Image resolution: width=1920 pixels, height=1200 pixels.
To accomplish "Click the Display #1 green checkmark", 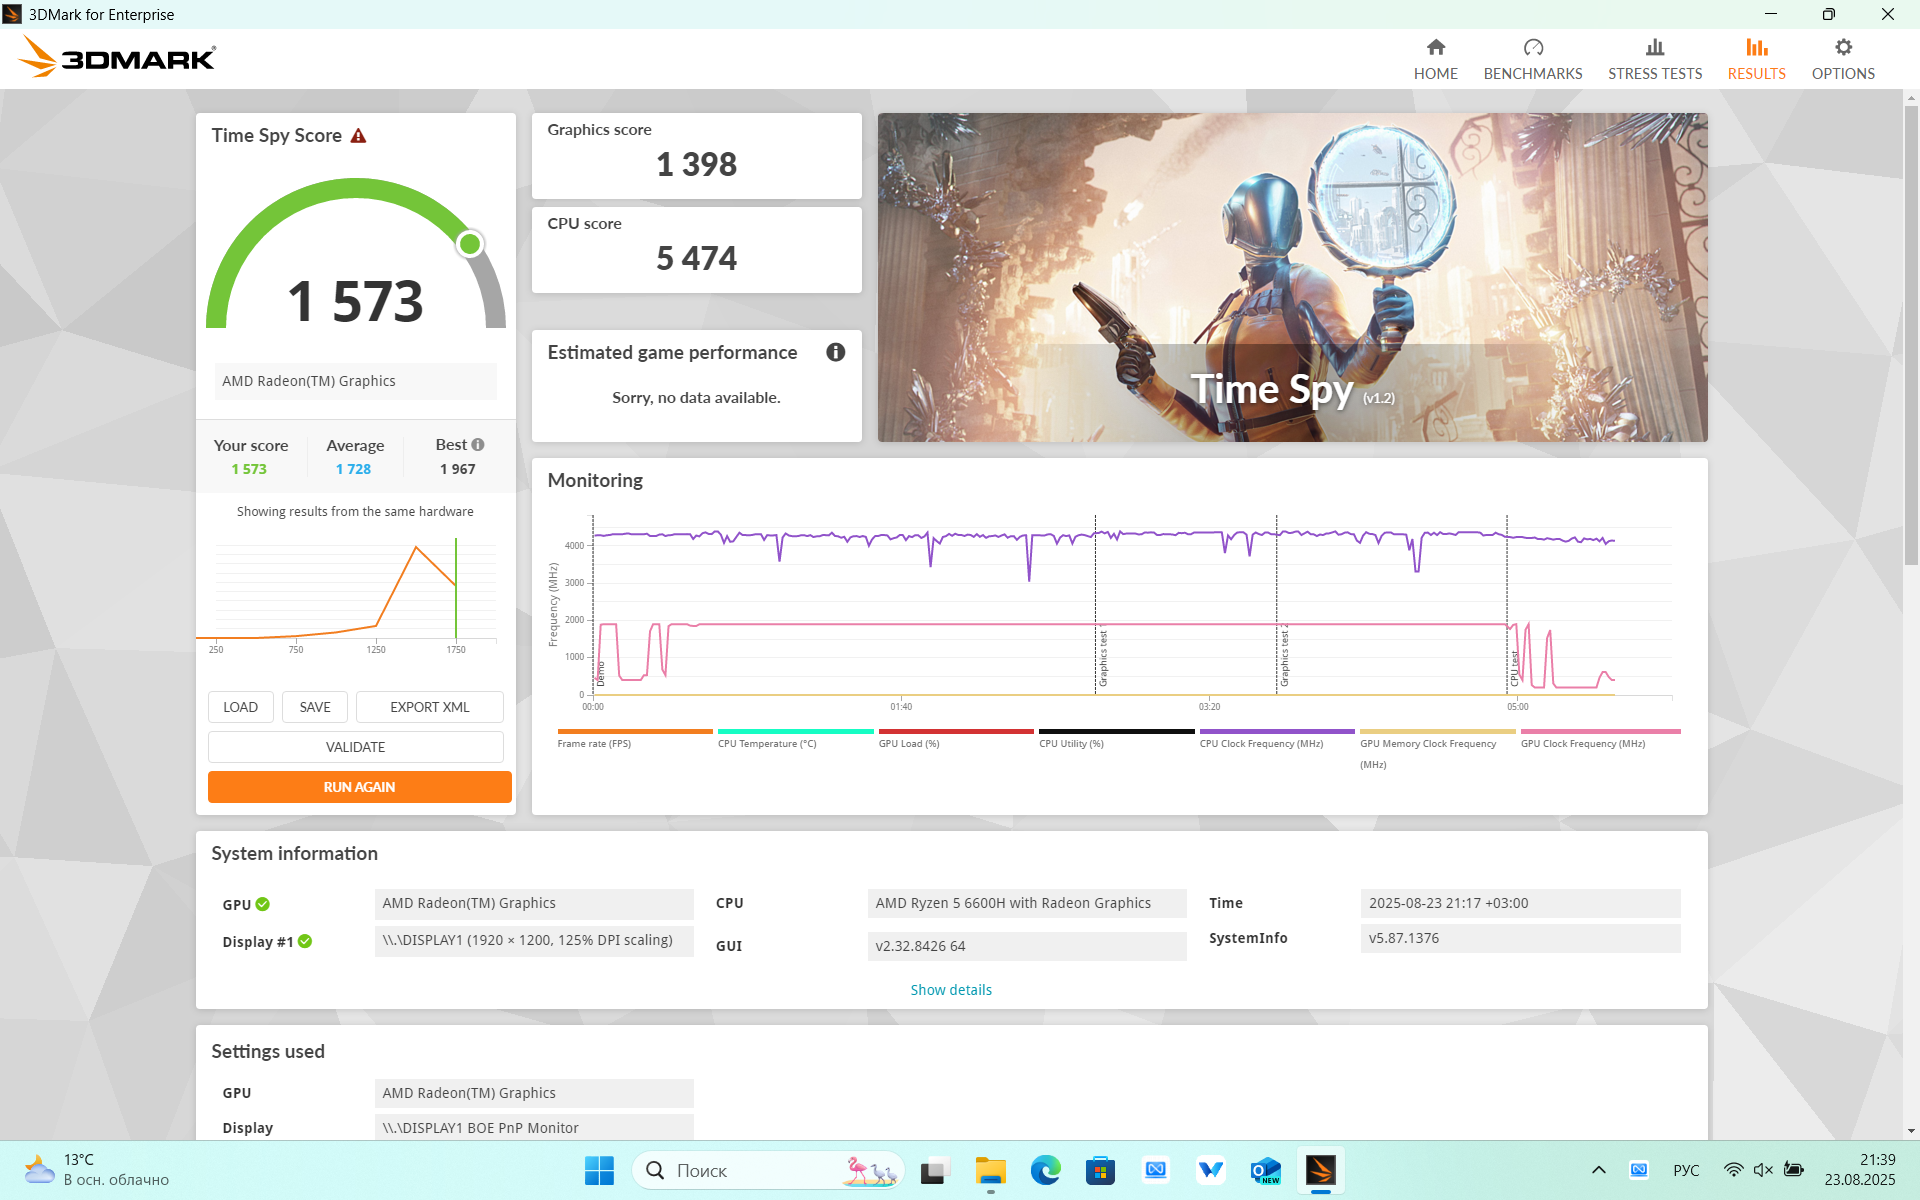I will pyautogui.click(x=305, y=941).
